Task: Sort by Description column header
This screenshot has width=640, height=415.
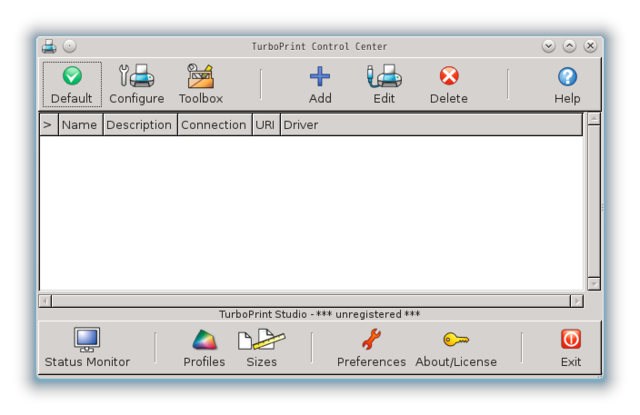Action: [x=140, y=125]
